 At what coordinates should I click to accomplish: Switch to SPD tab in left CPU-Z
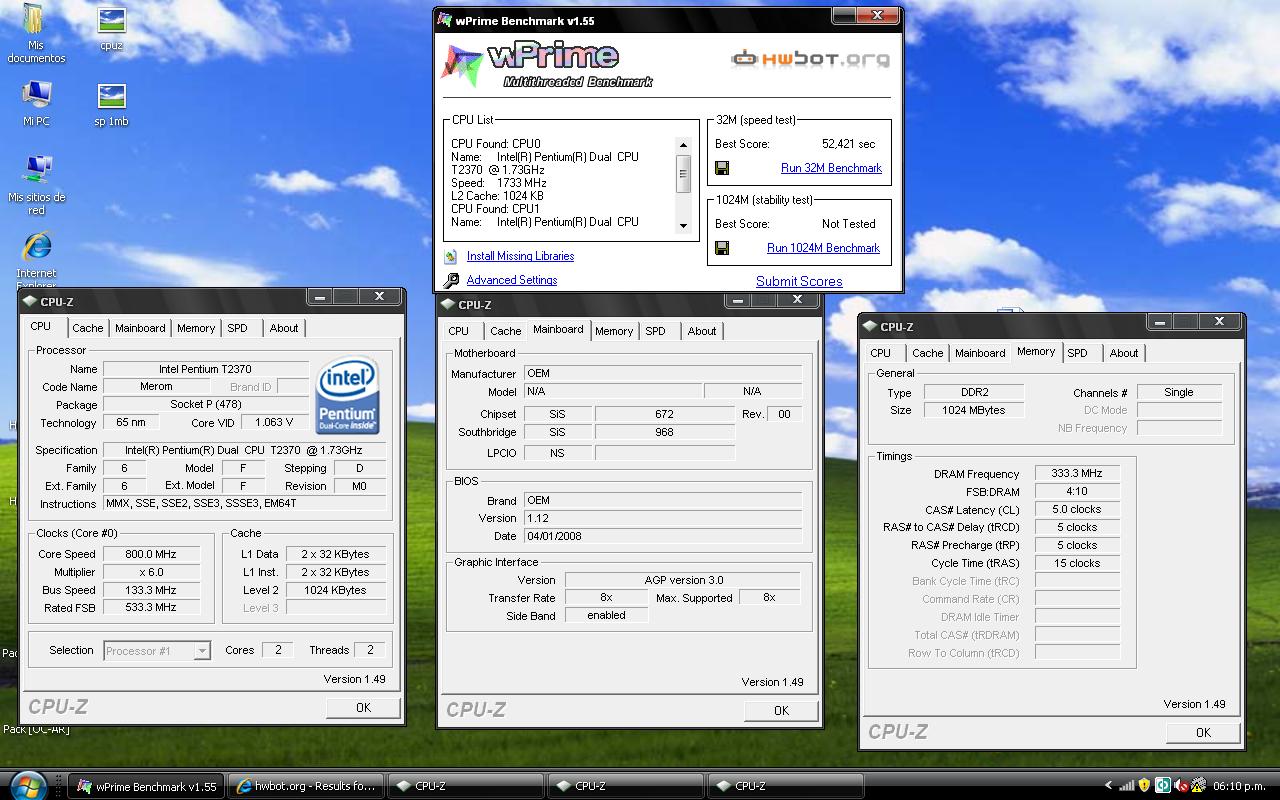point(237,328)
